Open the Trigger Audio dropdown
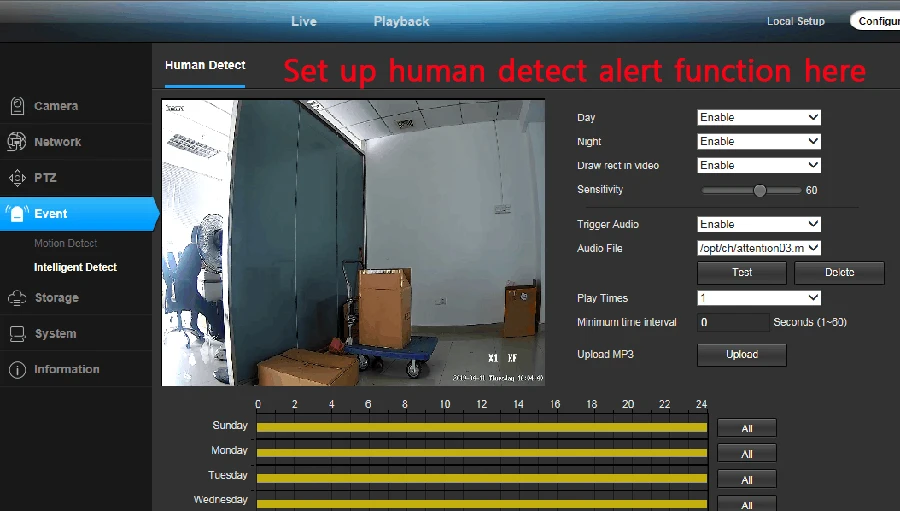 click(x=759, y=224)
